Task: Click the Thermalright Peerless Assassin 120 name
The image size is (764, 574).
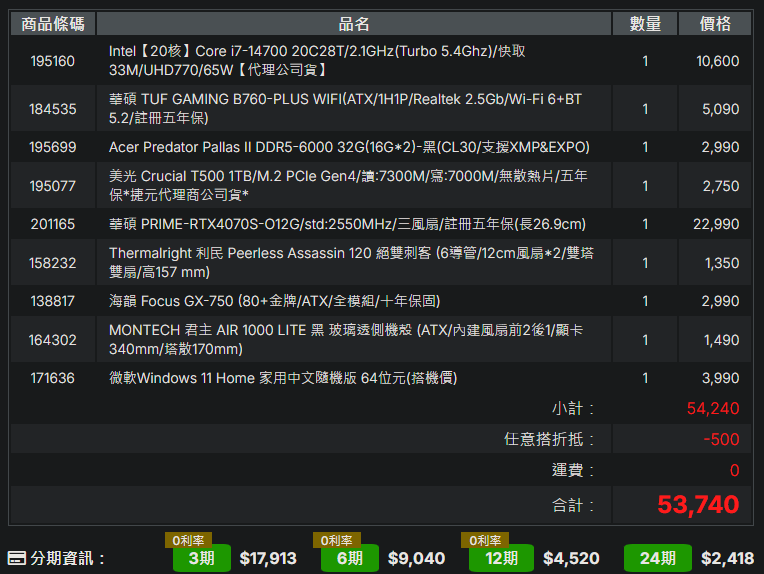Action: point(351,262)
